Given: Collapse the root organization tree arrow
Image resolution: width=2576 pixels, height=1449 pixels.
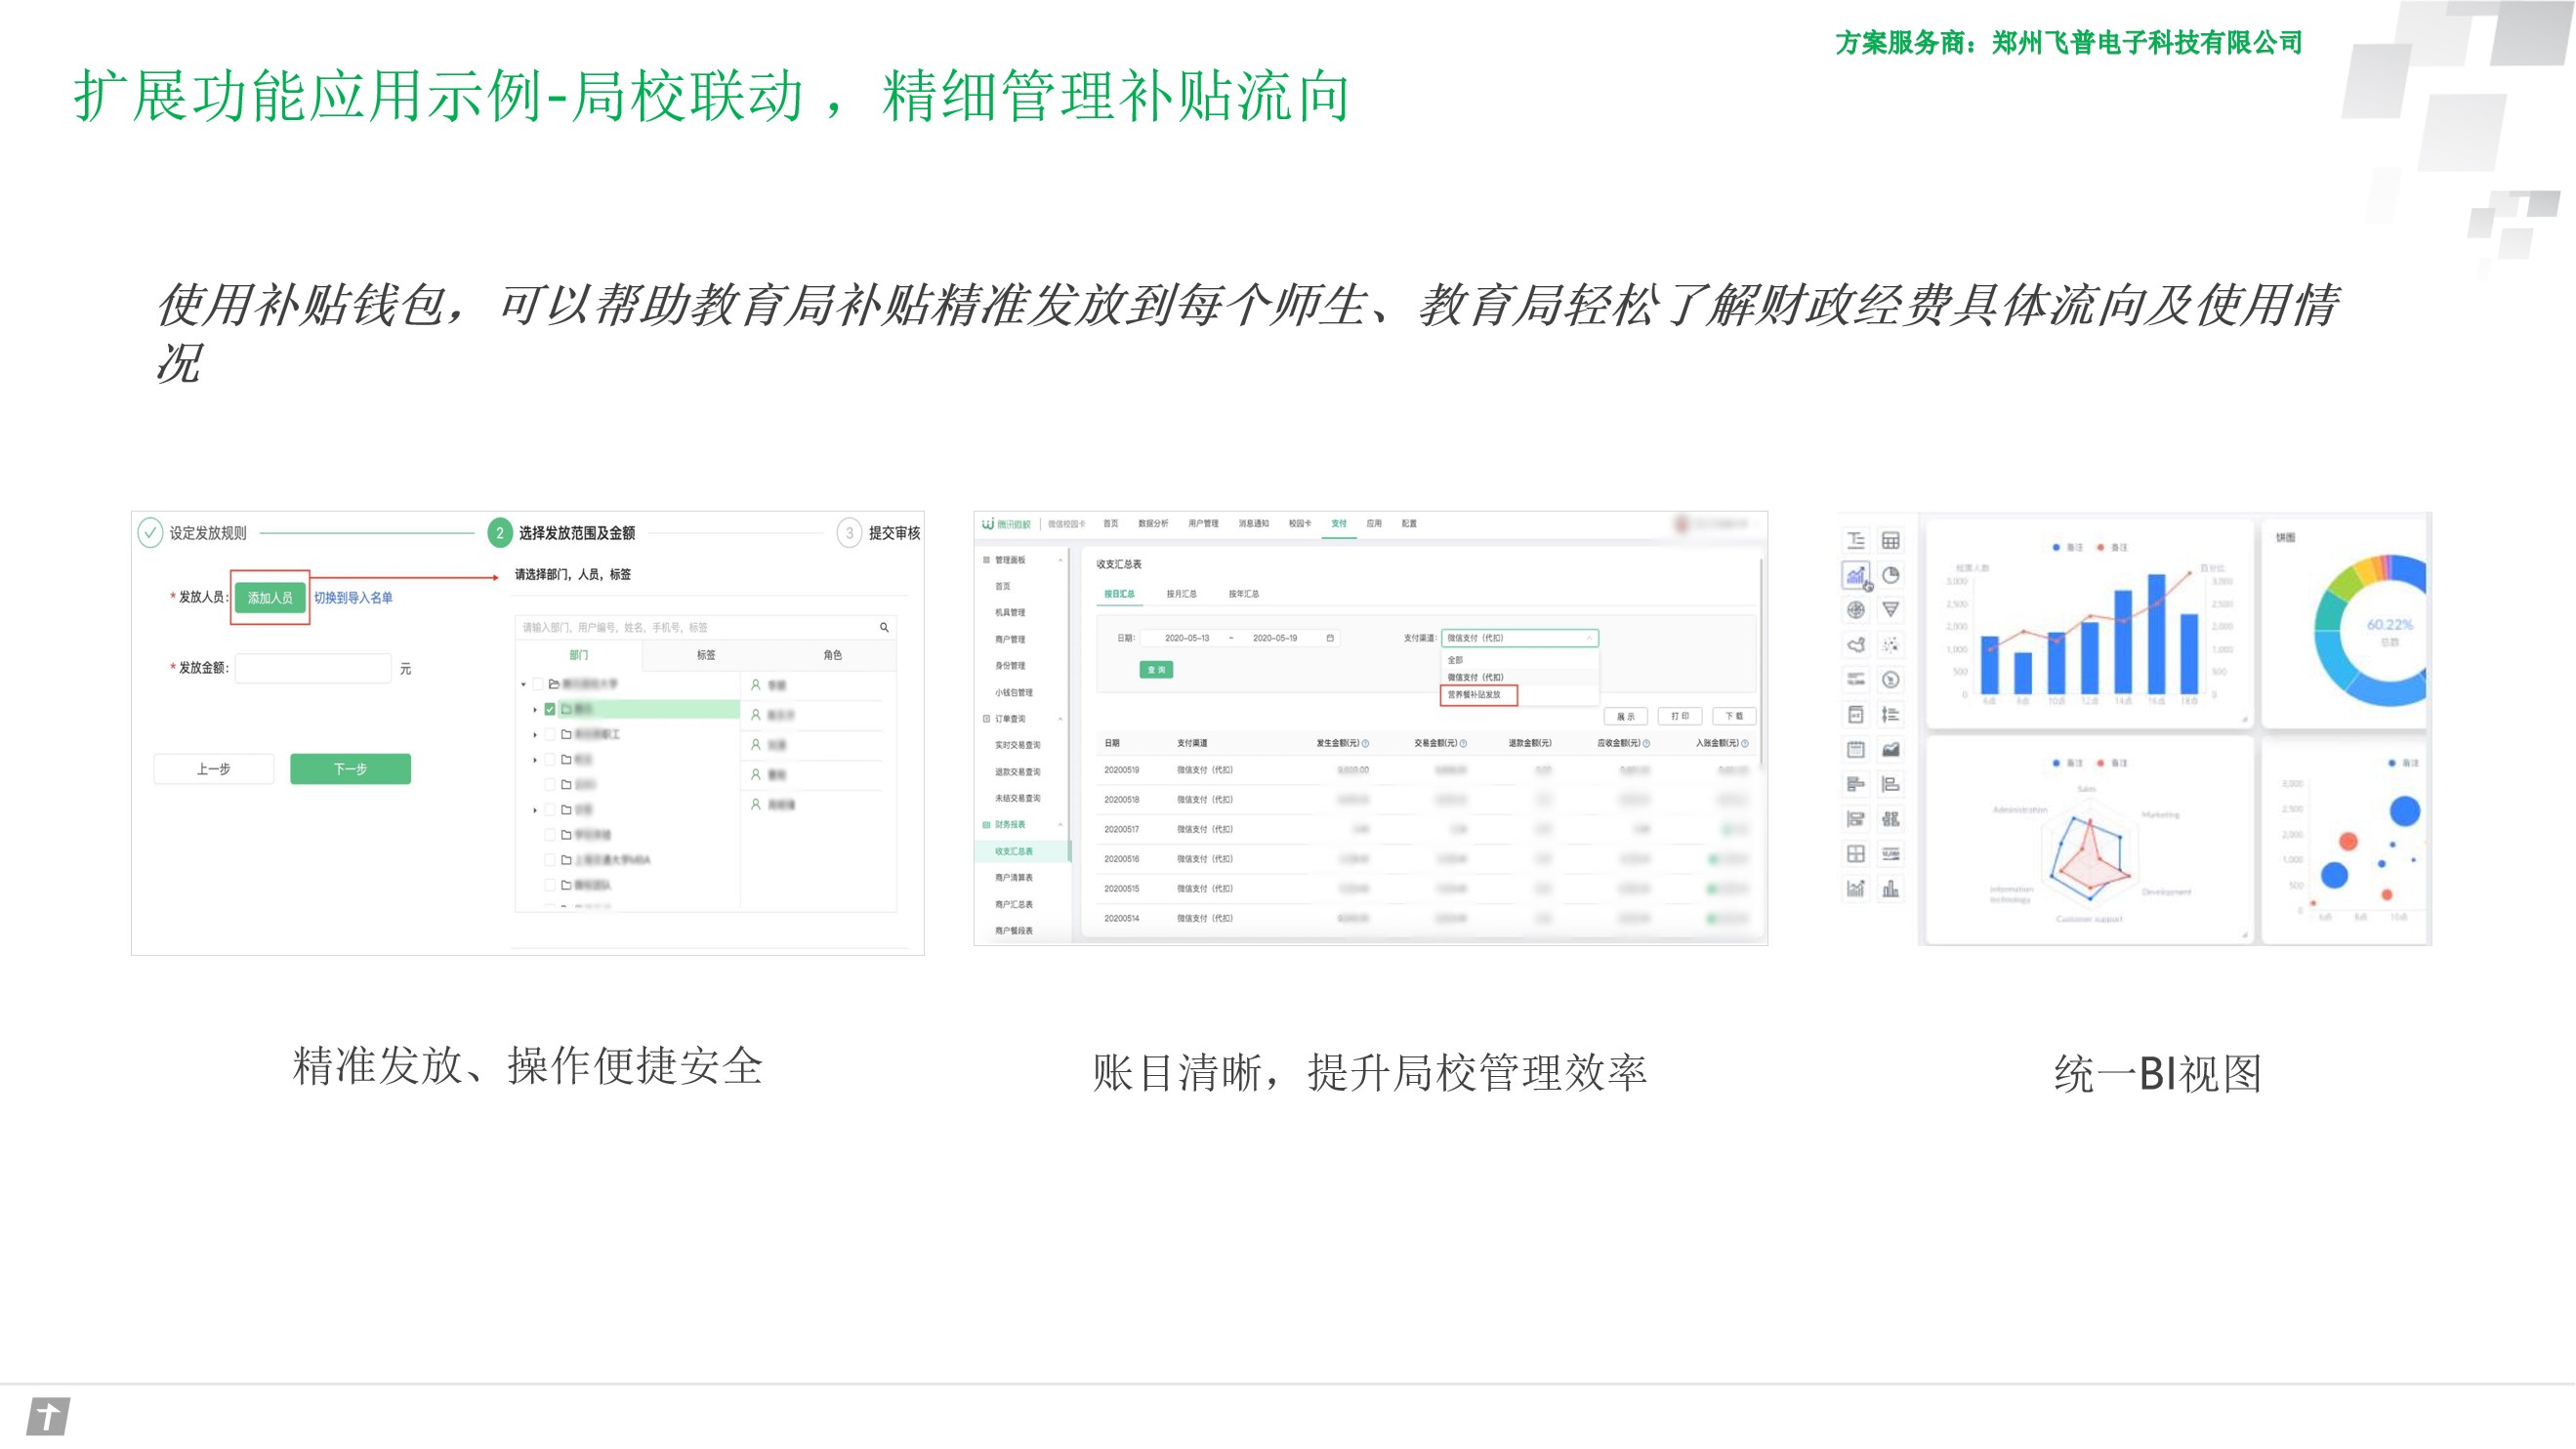Looking at the screenshot, I should coord(523,684).
